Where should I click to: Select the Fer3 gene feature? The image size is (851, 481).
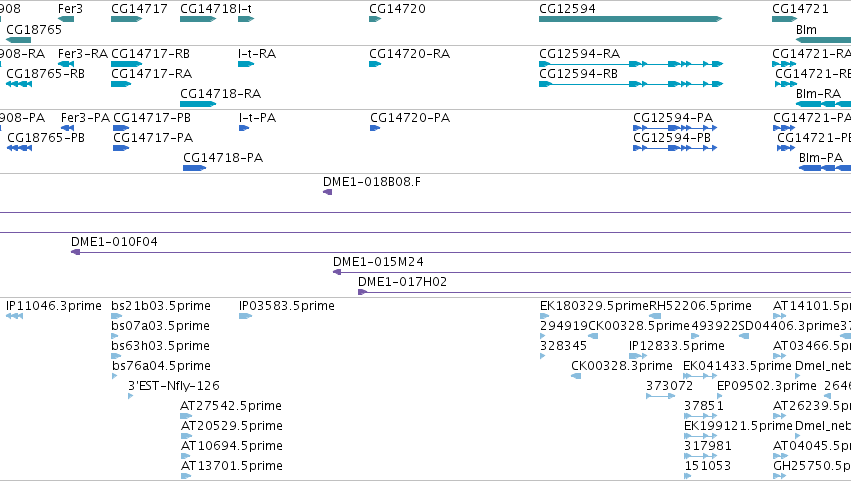[x=66, y=19]
